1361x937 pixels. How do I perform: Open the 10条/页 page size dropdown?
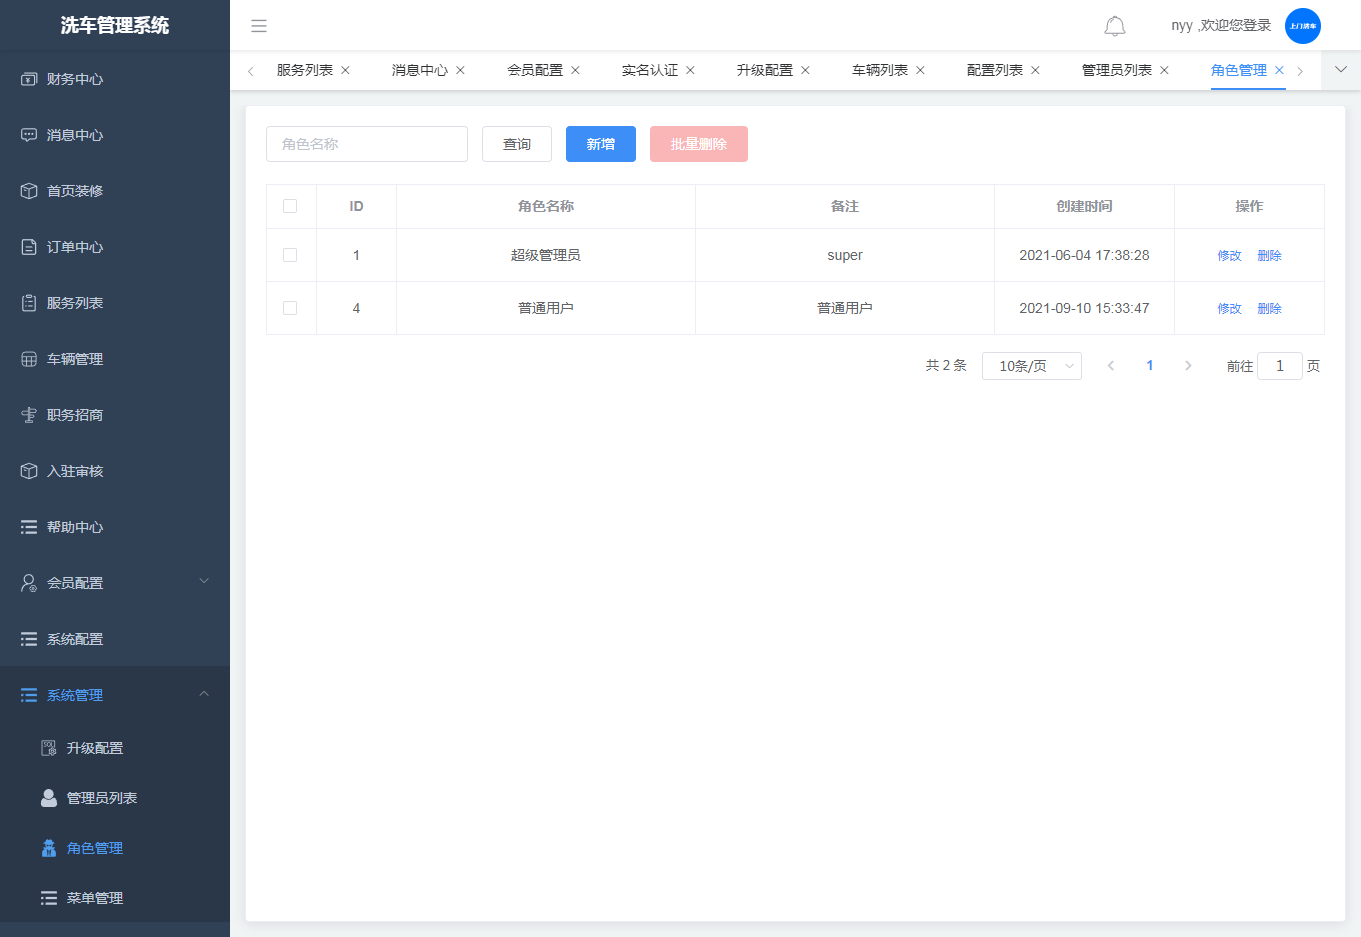[1031, 366]
